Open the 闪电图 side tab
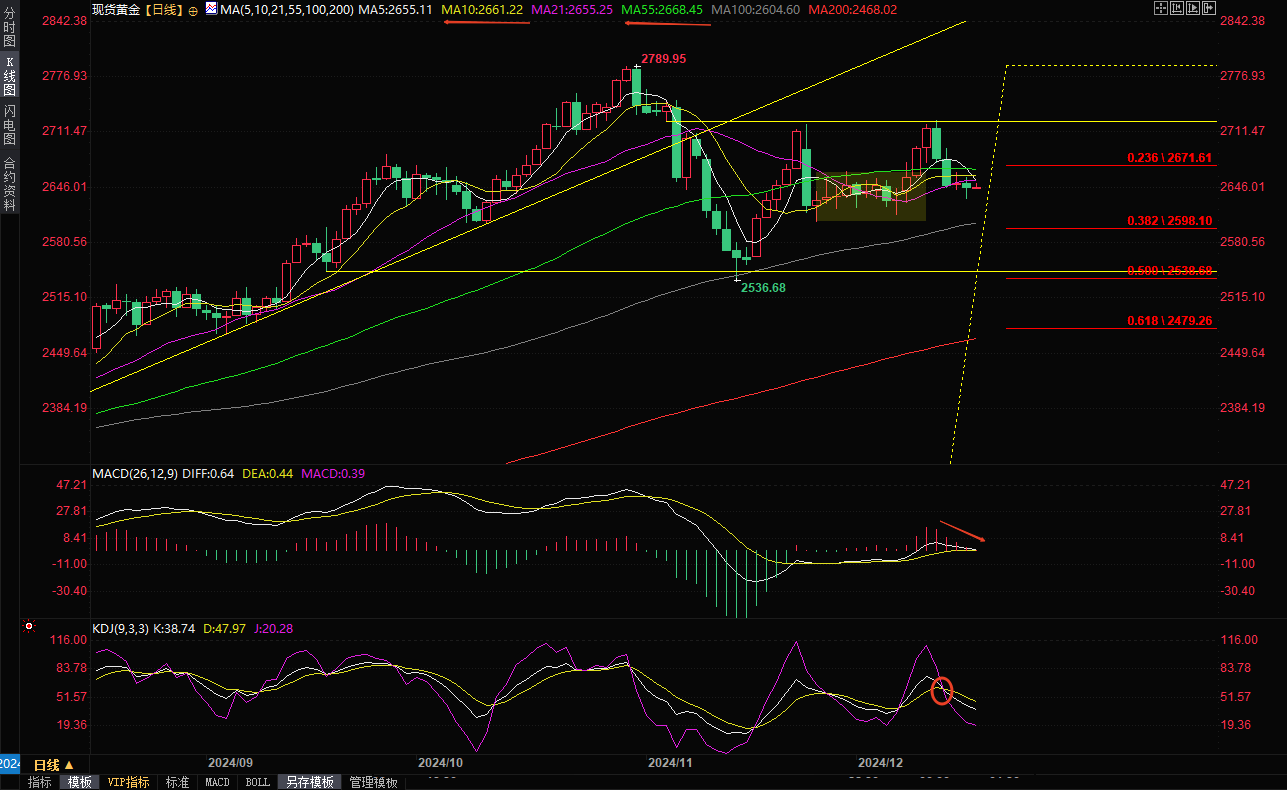Screen dimensions: 1287x790 click(x=9, y=125)
